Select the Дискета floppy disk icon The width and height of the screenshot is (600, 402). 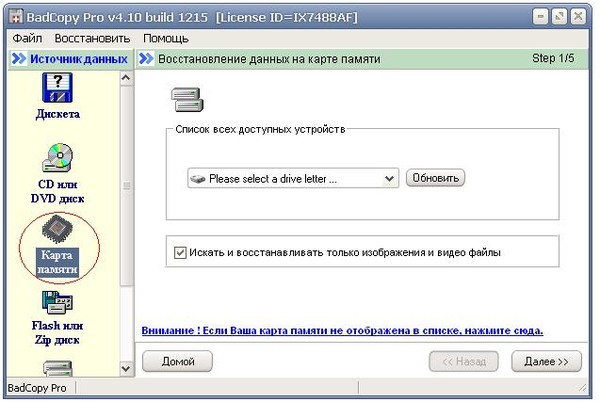(57, 88)
